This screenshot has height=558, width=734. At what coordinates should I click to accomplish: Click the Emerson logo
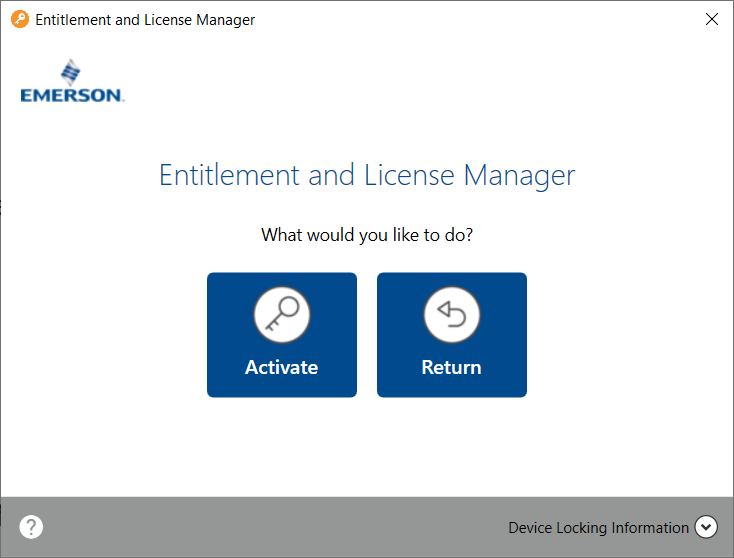point(72,81)
